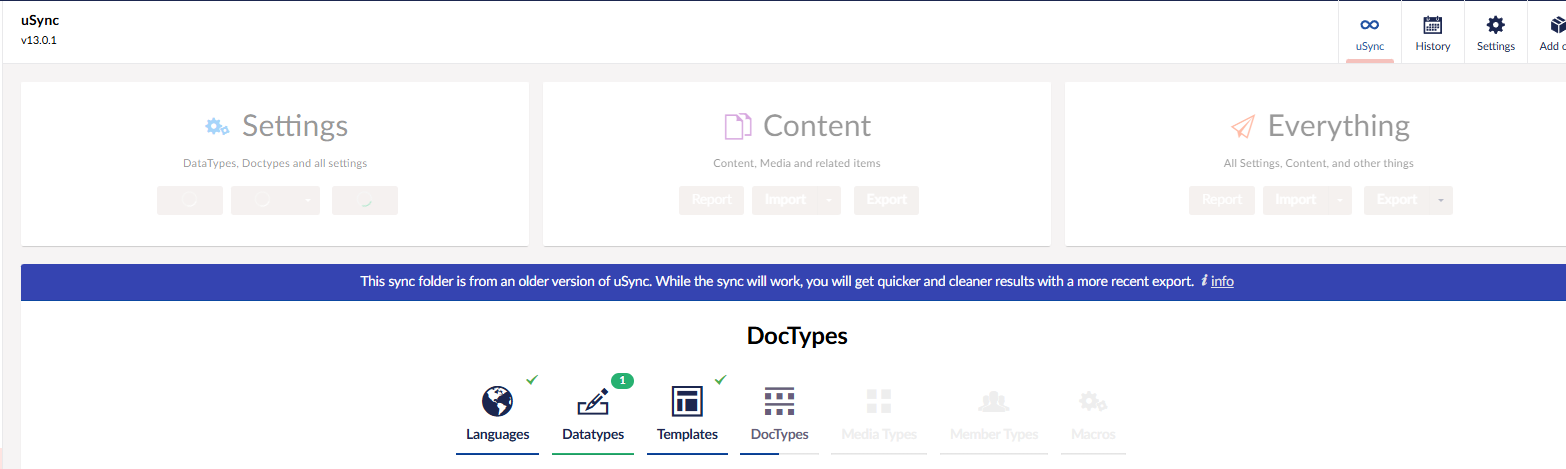Click the Settings card gears icon
Image resolution: width=1566 pixels, height=469 pixels.
217,126
